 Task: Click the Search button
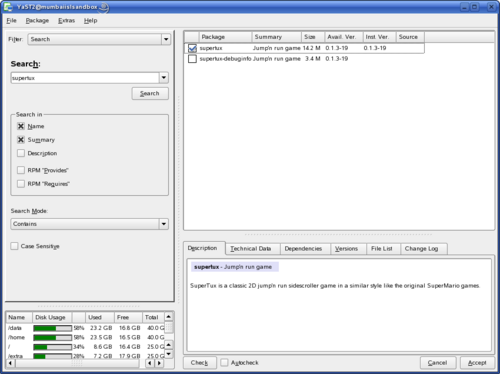coord(150,94)
